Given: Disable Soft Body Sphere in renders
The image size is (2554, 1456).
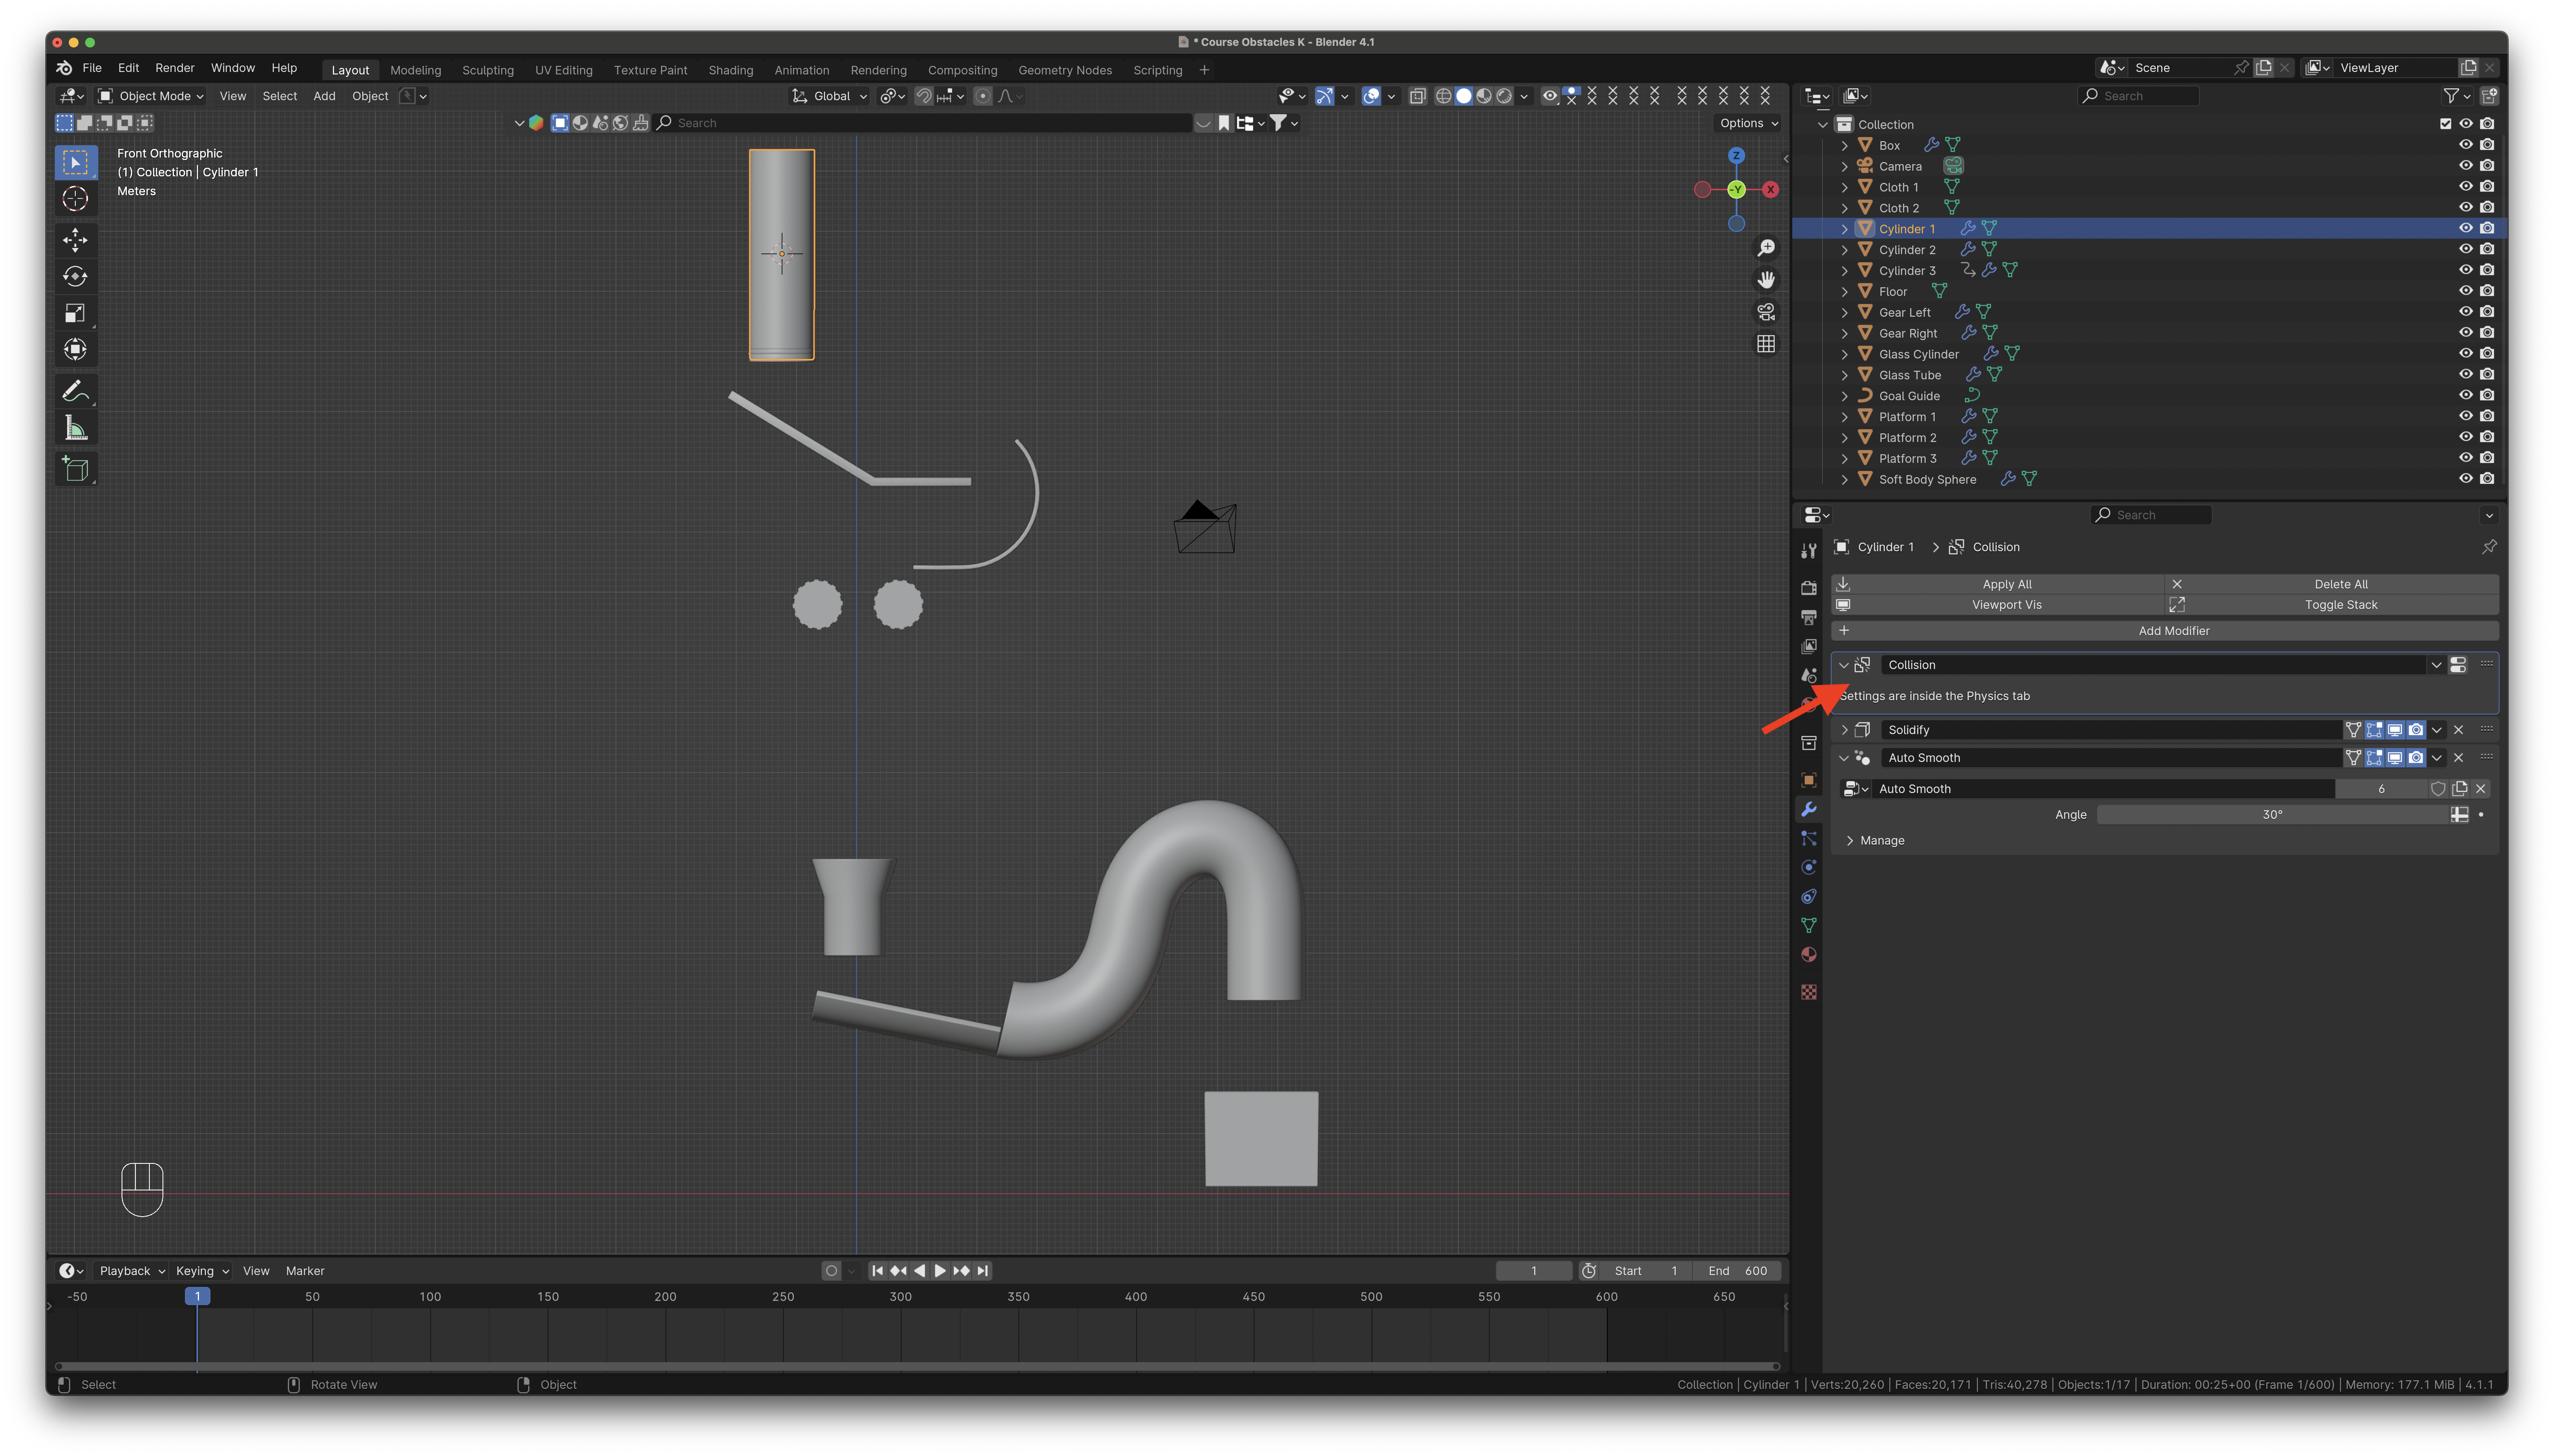Looking at the screenshot, I should pyautogui.click(x=2487, y=479).
